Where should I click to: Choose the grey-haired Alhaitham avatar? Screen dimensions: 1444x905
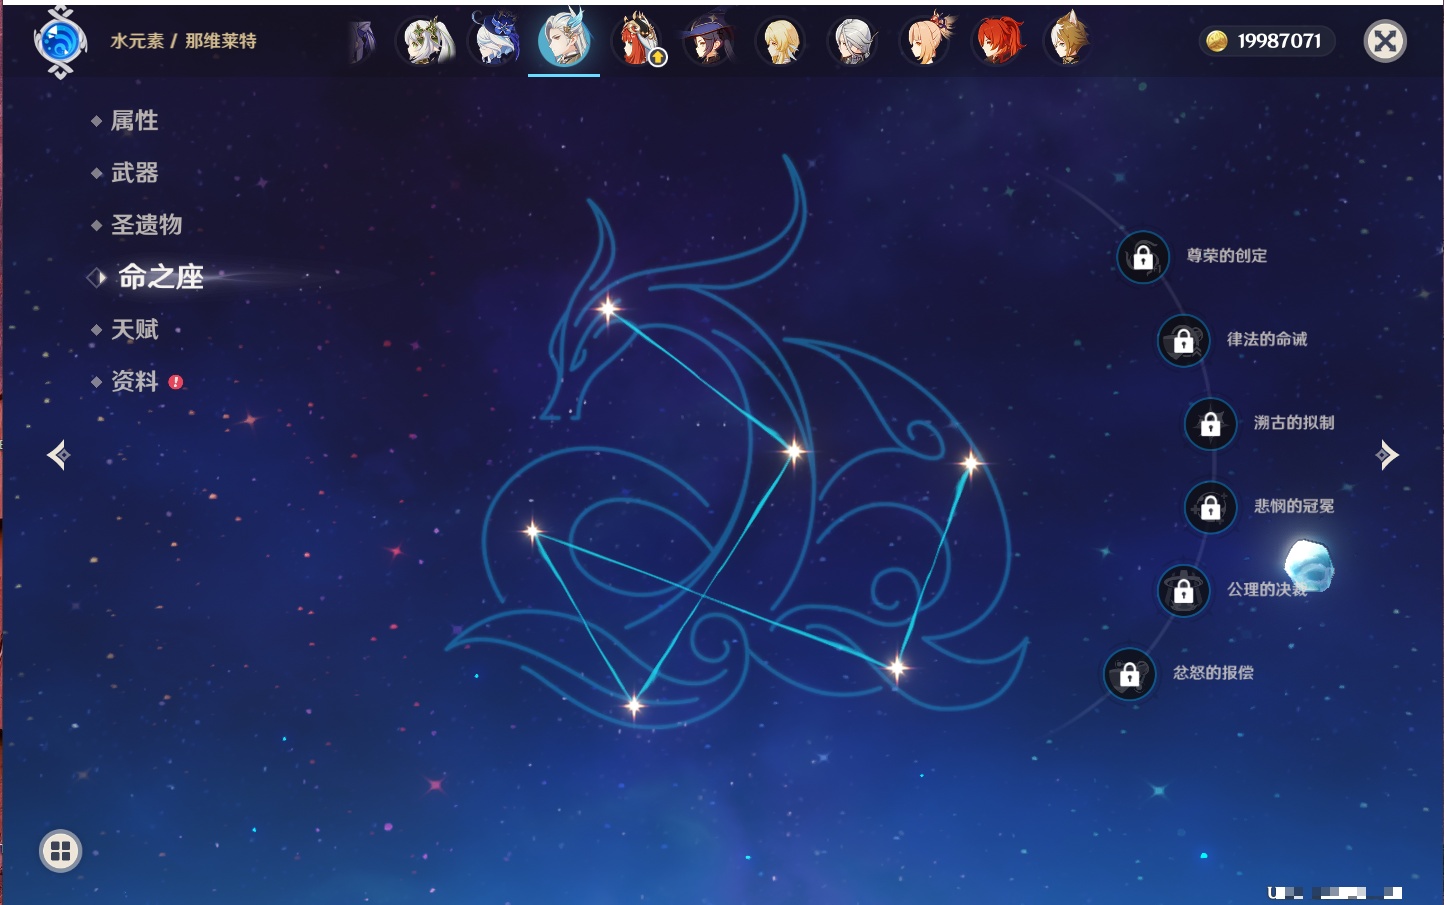coord(853,41)
